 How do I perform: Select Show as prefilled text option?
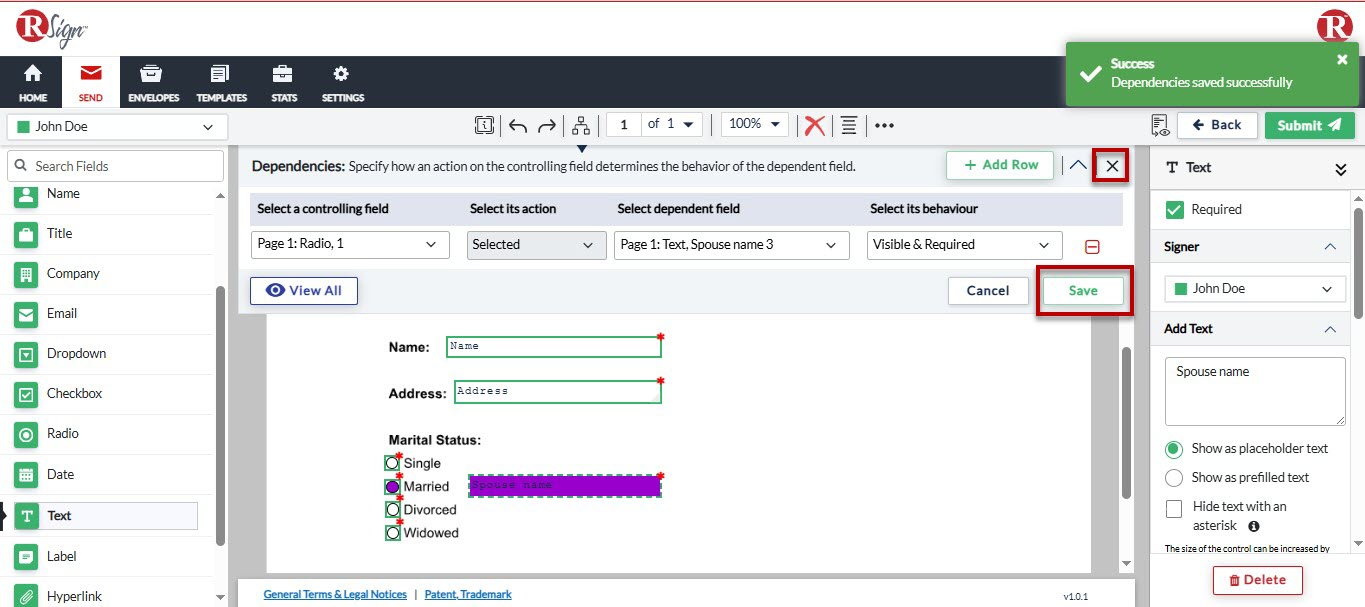[x=1173, y=477]
